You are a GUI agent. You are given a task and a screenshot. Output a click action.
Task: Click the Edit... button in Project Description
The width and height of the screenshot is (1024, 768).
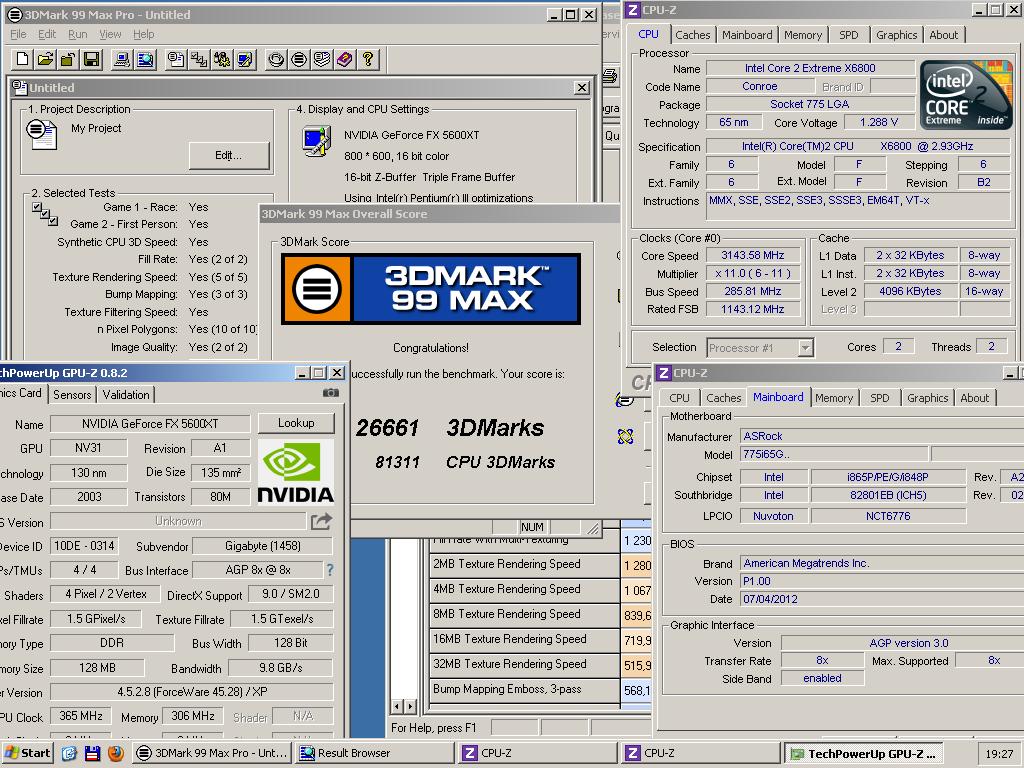[229, 155]
